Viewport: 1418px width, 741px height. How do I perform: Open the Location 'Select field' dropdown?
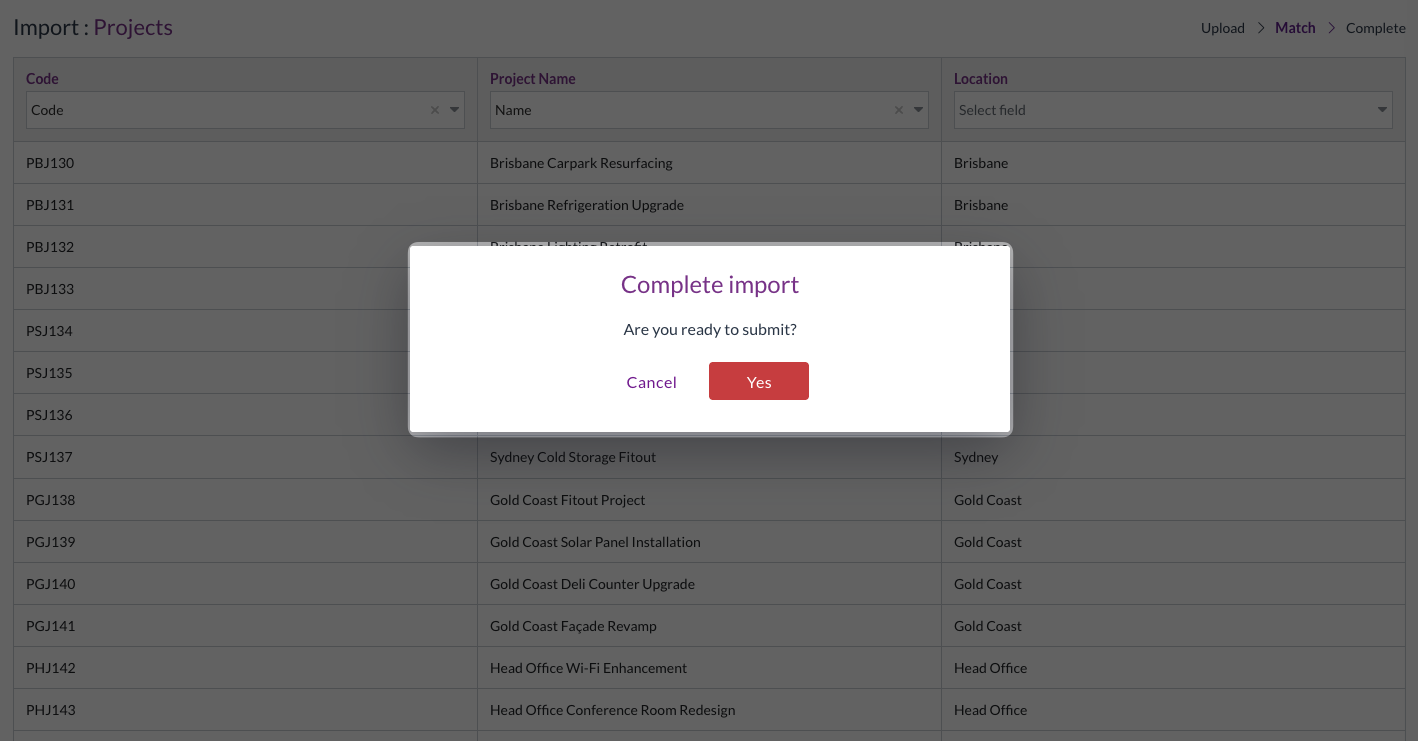tap(1172, 110)
